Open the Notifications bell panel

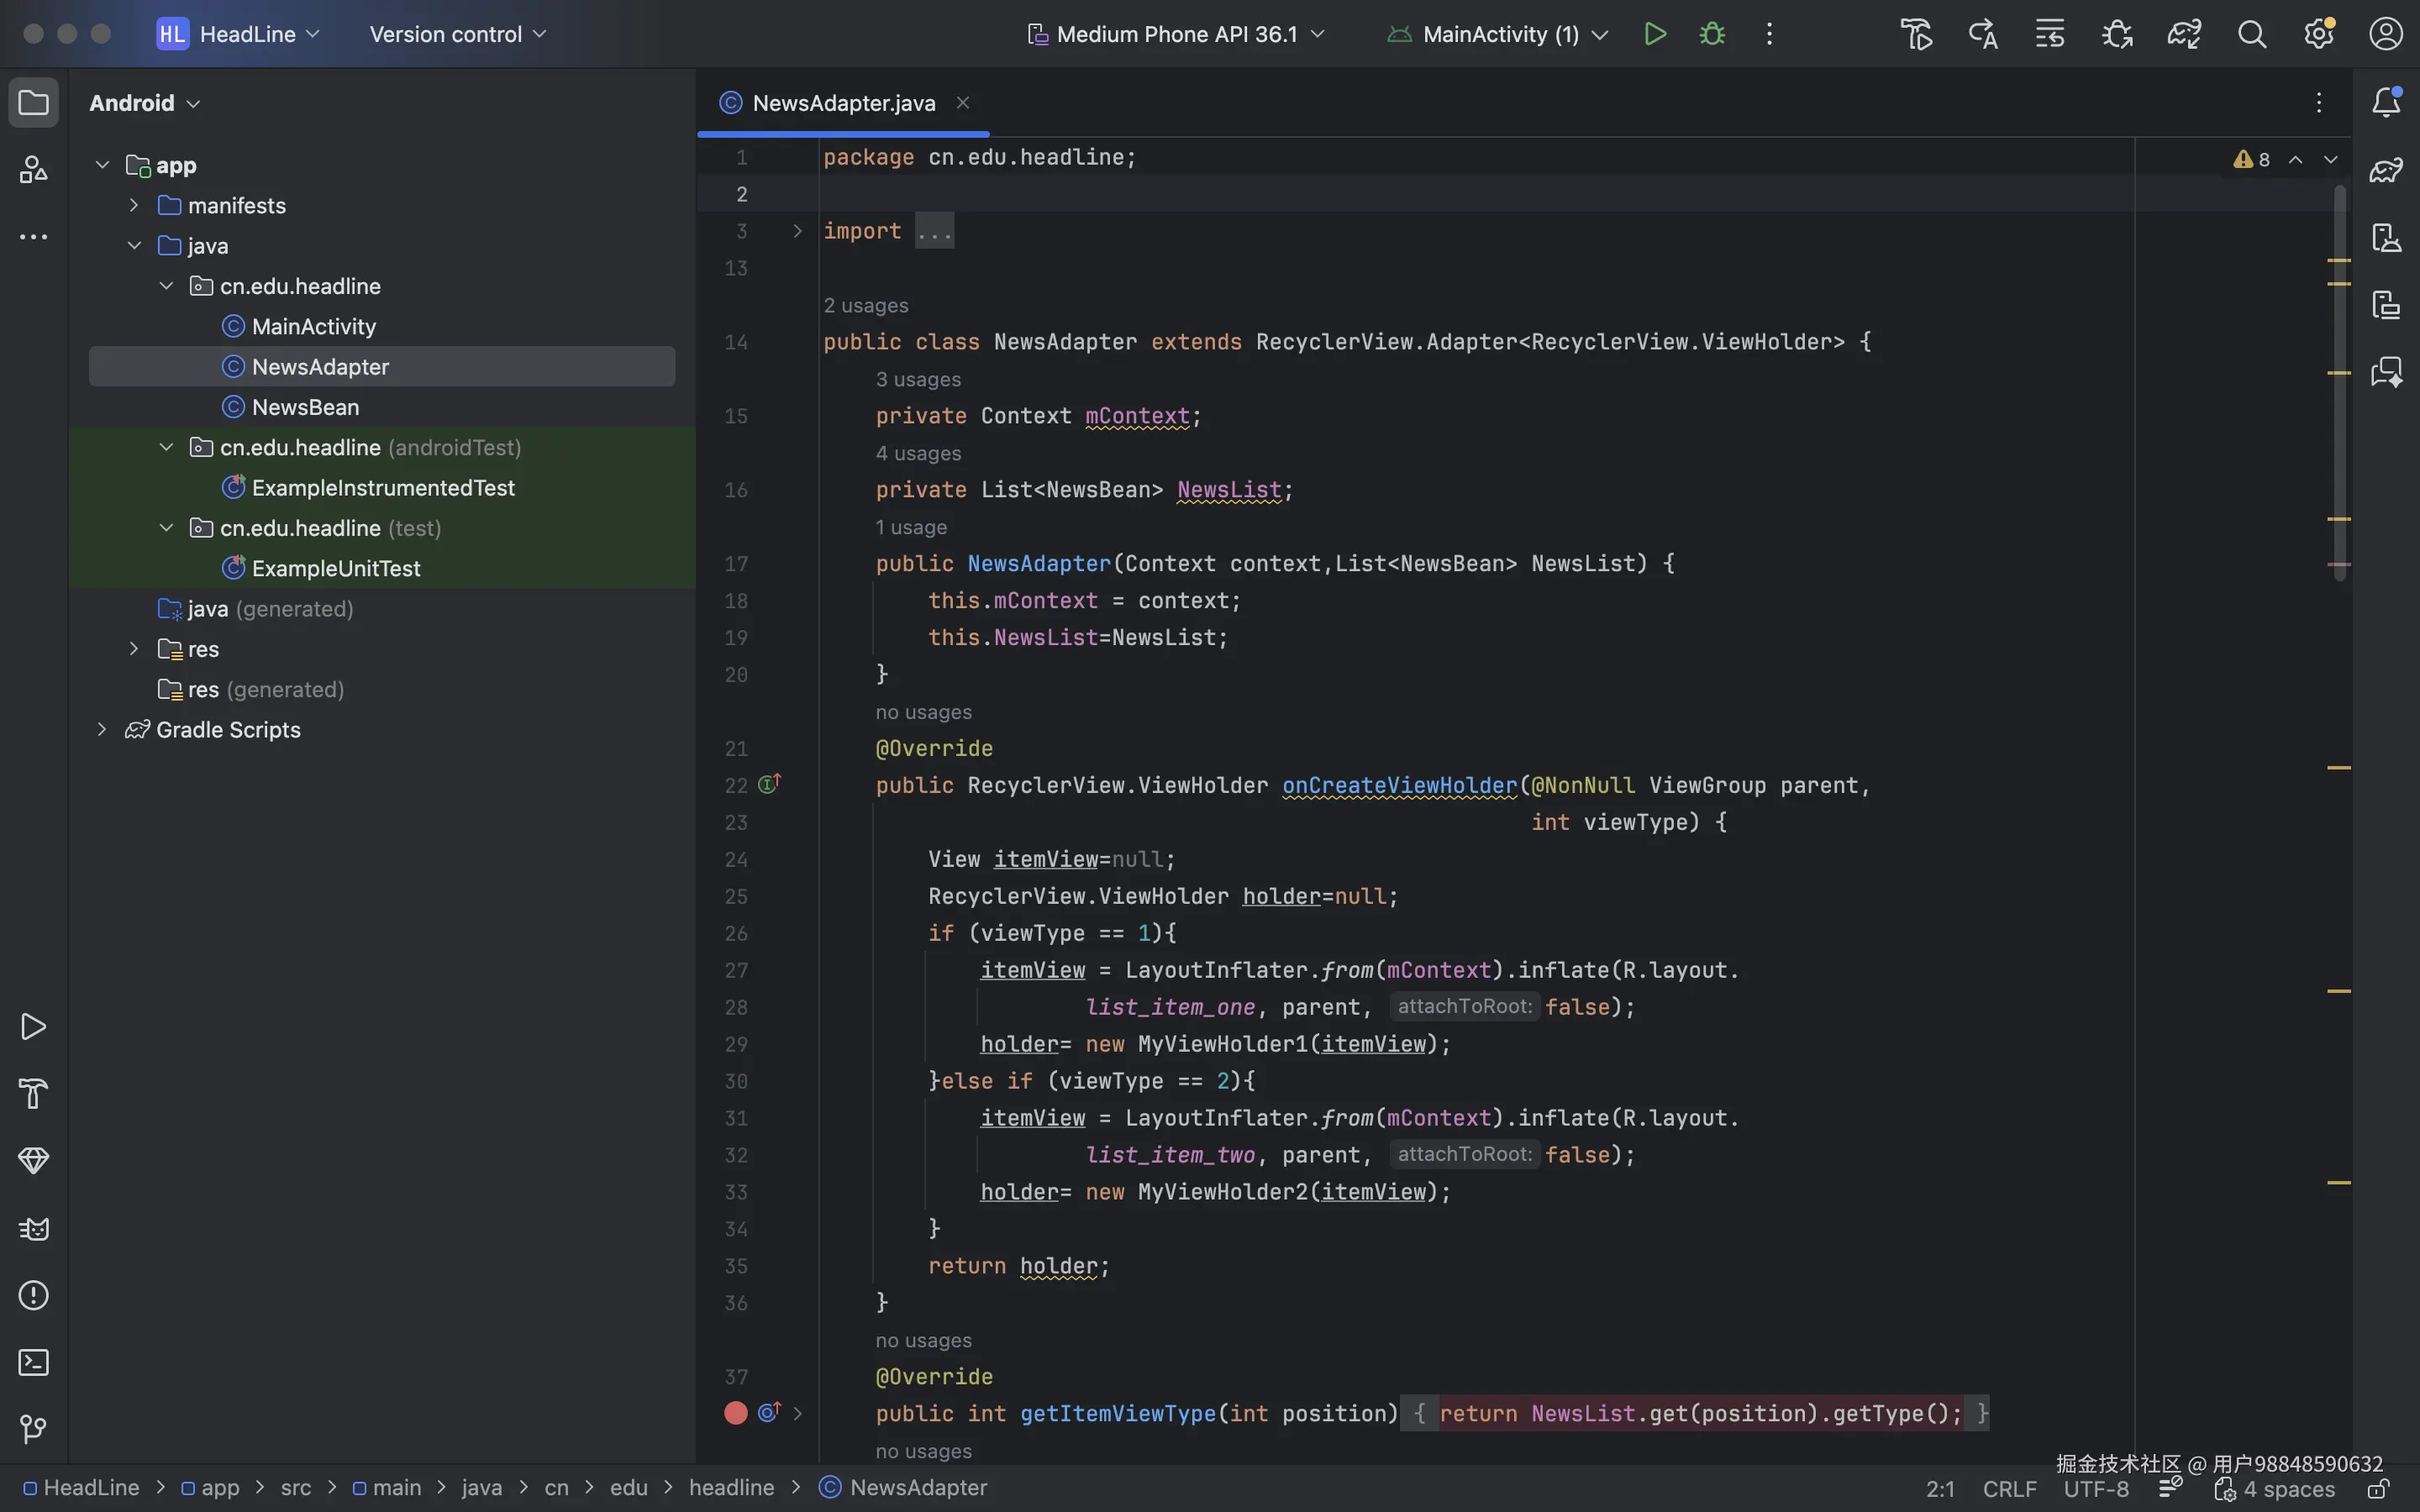click(2386, 102)
